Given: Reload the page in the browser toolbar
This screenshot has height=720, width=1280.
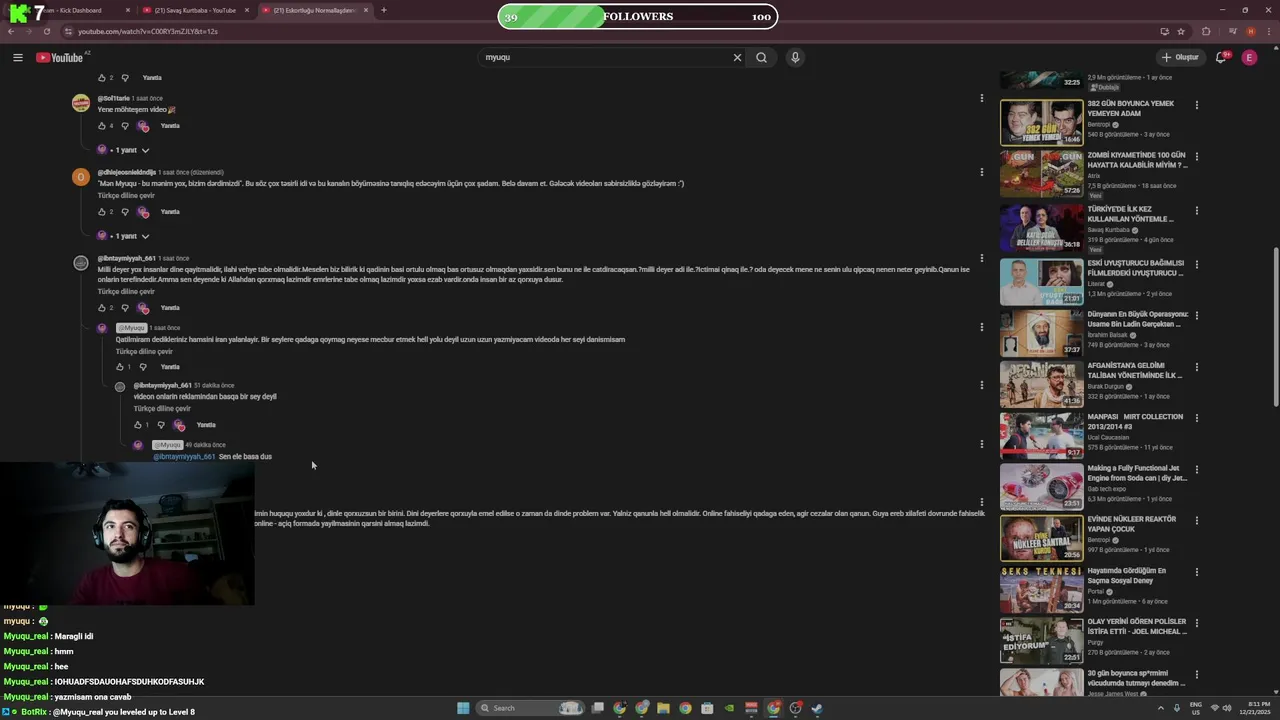Looking at the screenshot, I should coord(46,31).
